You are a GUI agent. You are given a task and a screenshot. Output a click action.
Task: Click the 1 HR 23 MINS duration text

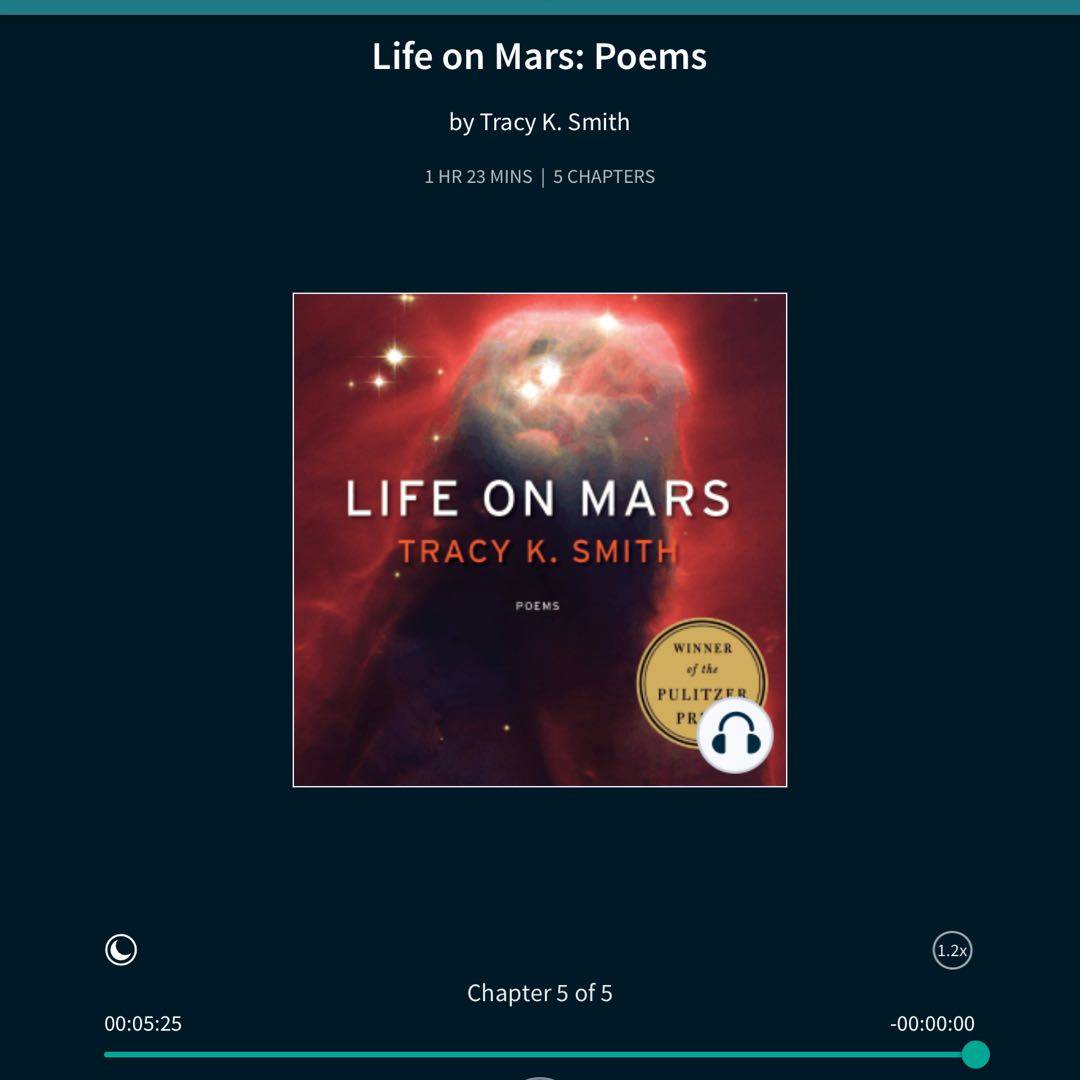coord(478,176)
